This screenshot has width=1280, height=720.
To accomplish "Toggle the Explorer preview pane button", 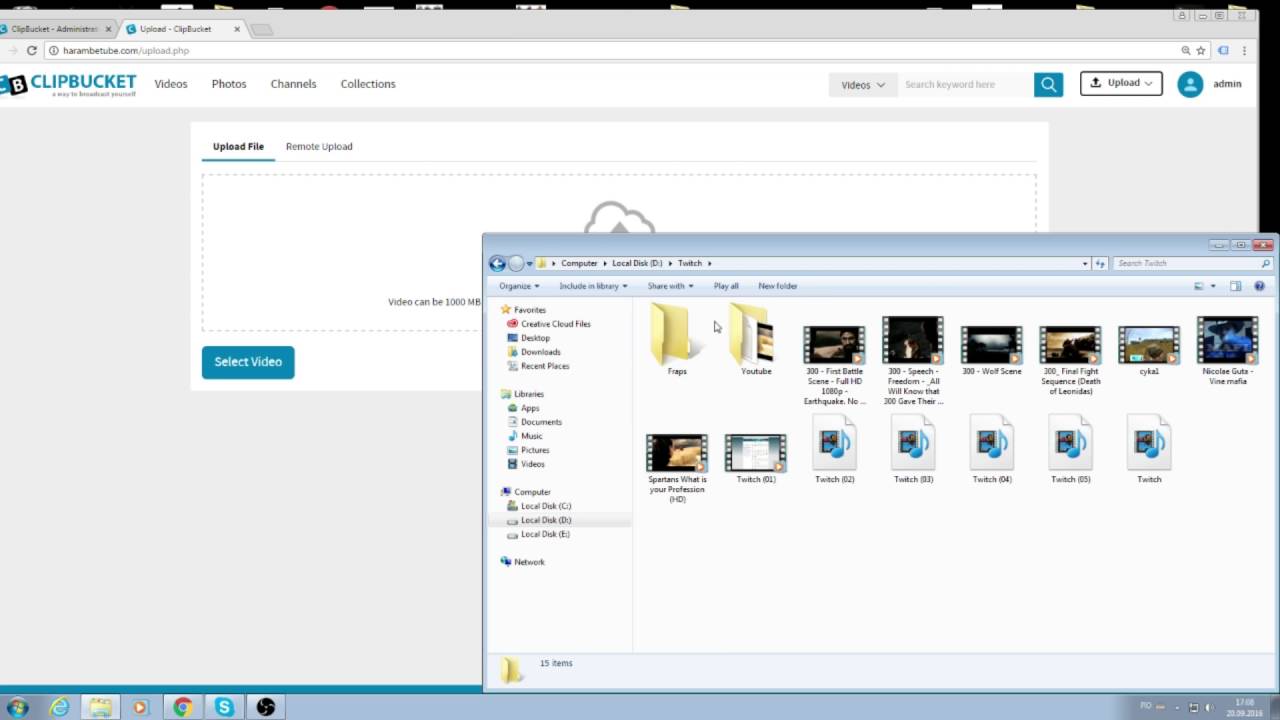I will click(x=1235, y=286).
